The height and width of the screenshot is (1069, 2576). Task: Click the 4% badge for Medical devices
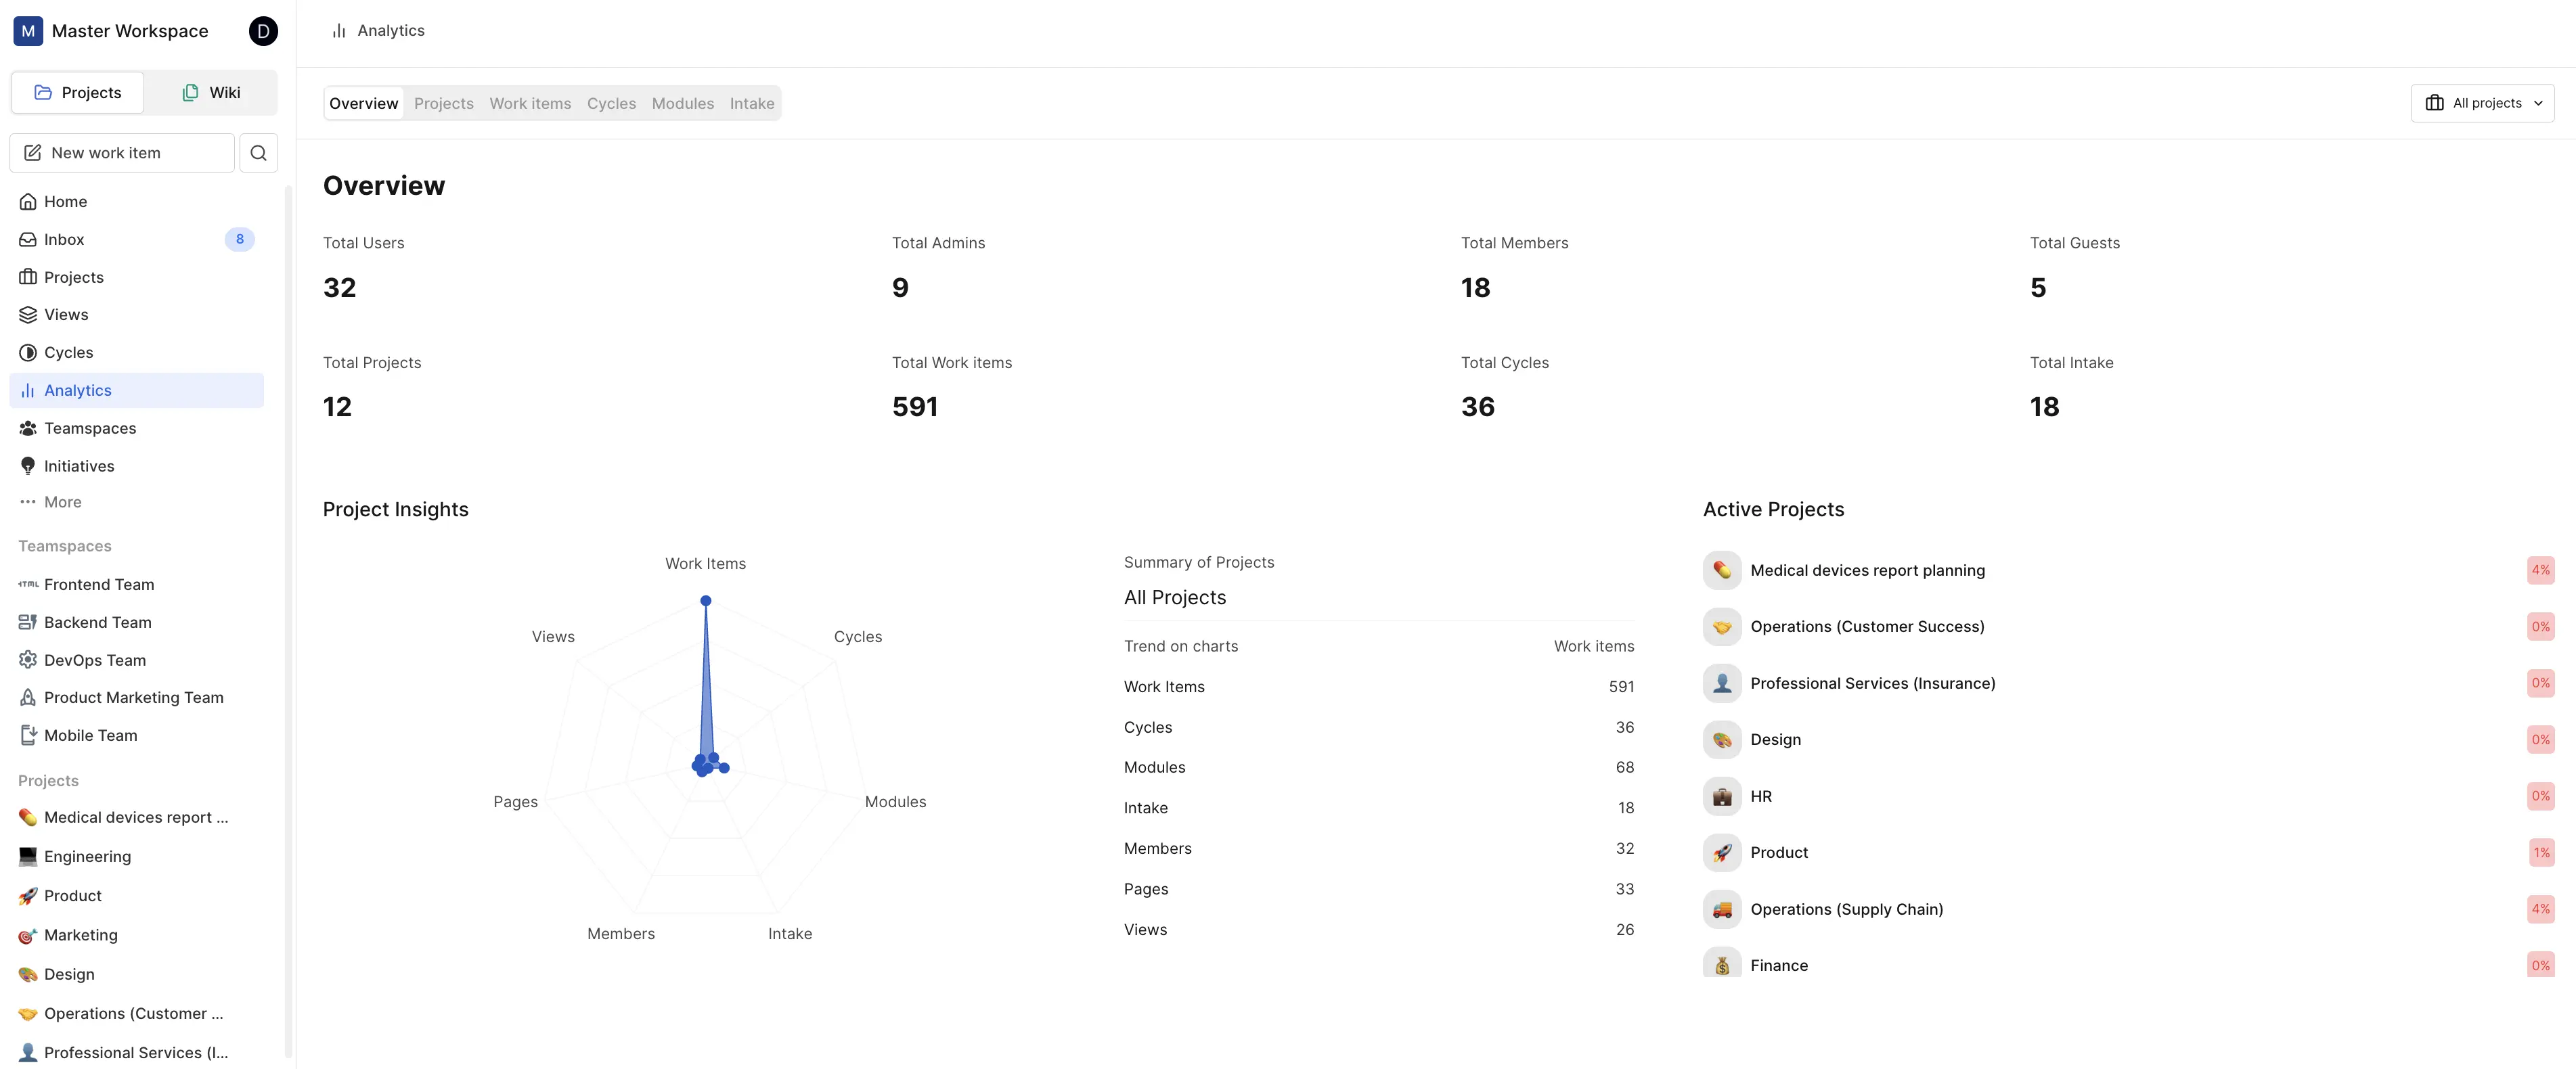[x=2540, y=570]
